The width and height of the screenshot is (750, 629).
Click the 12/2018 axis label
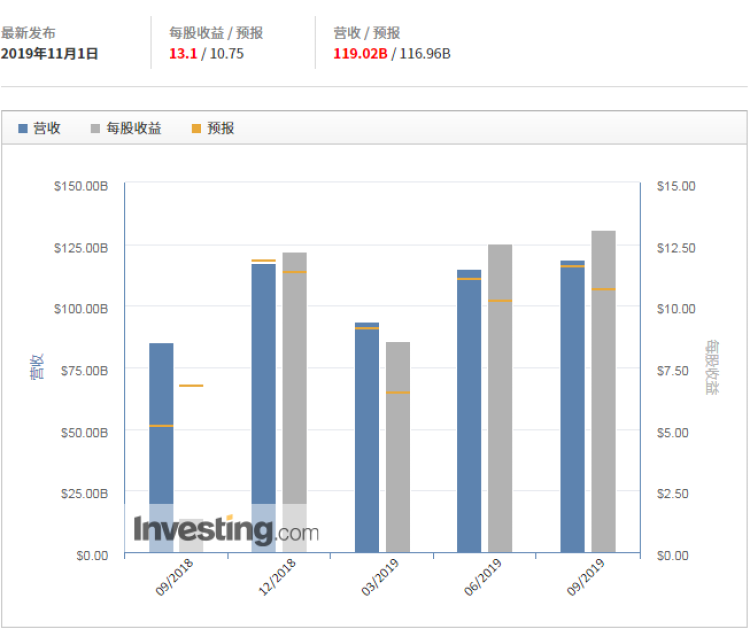pyautogui.click(x=277, y=577)
